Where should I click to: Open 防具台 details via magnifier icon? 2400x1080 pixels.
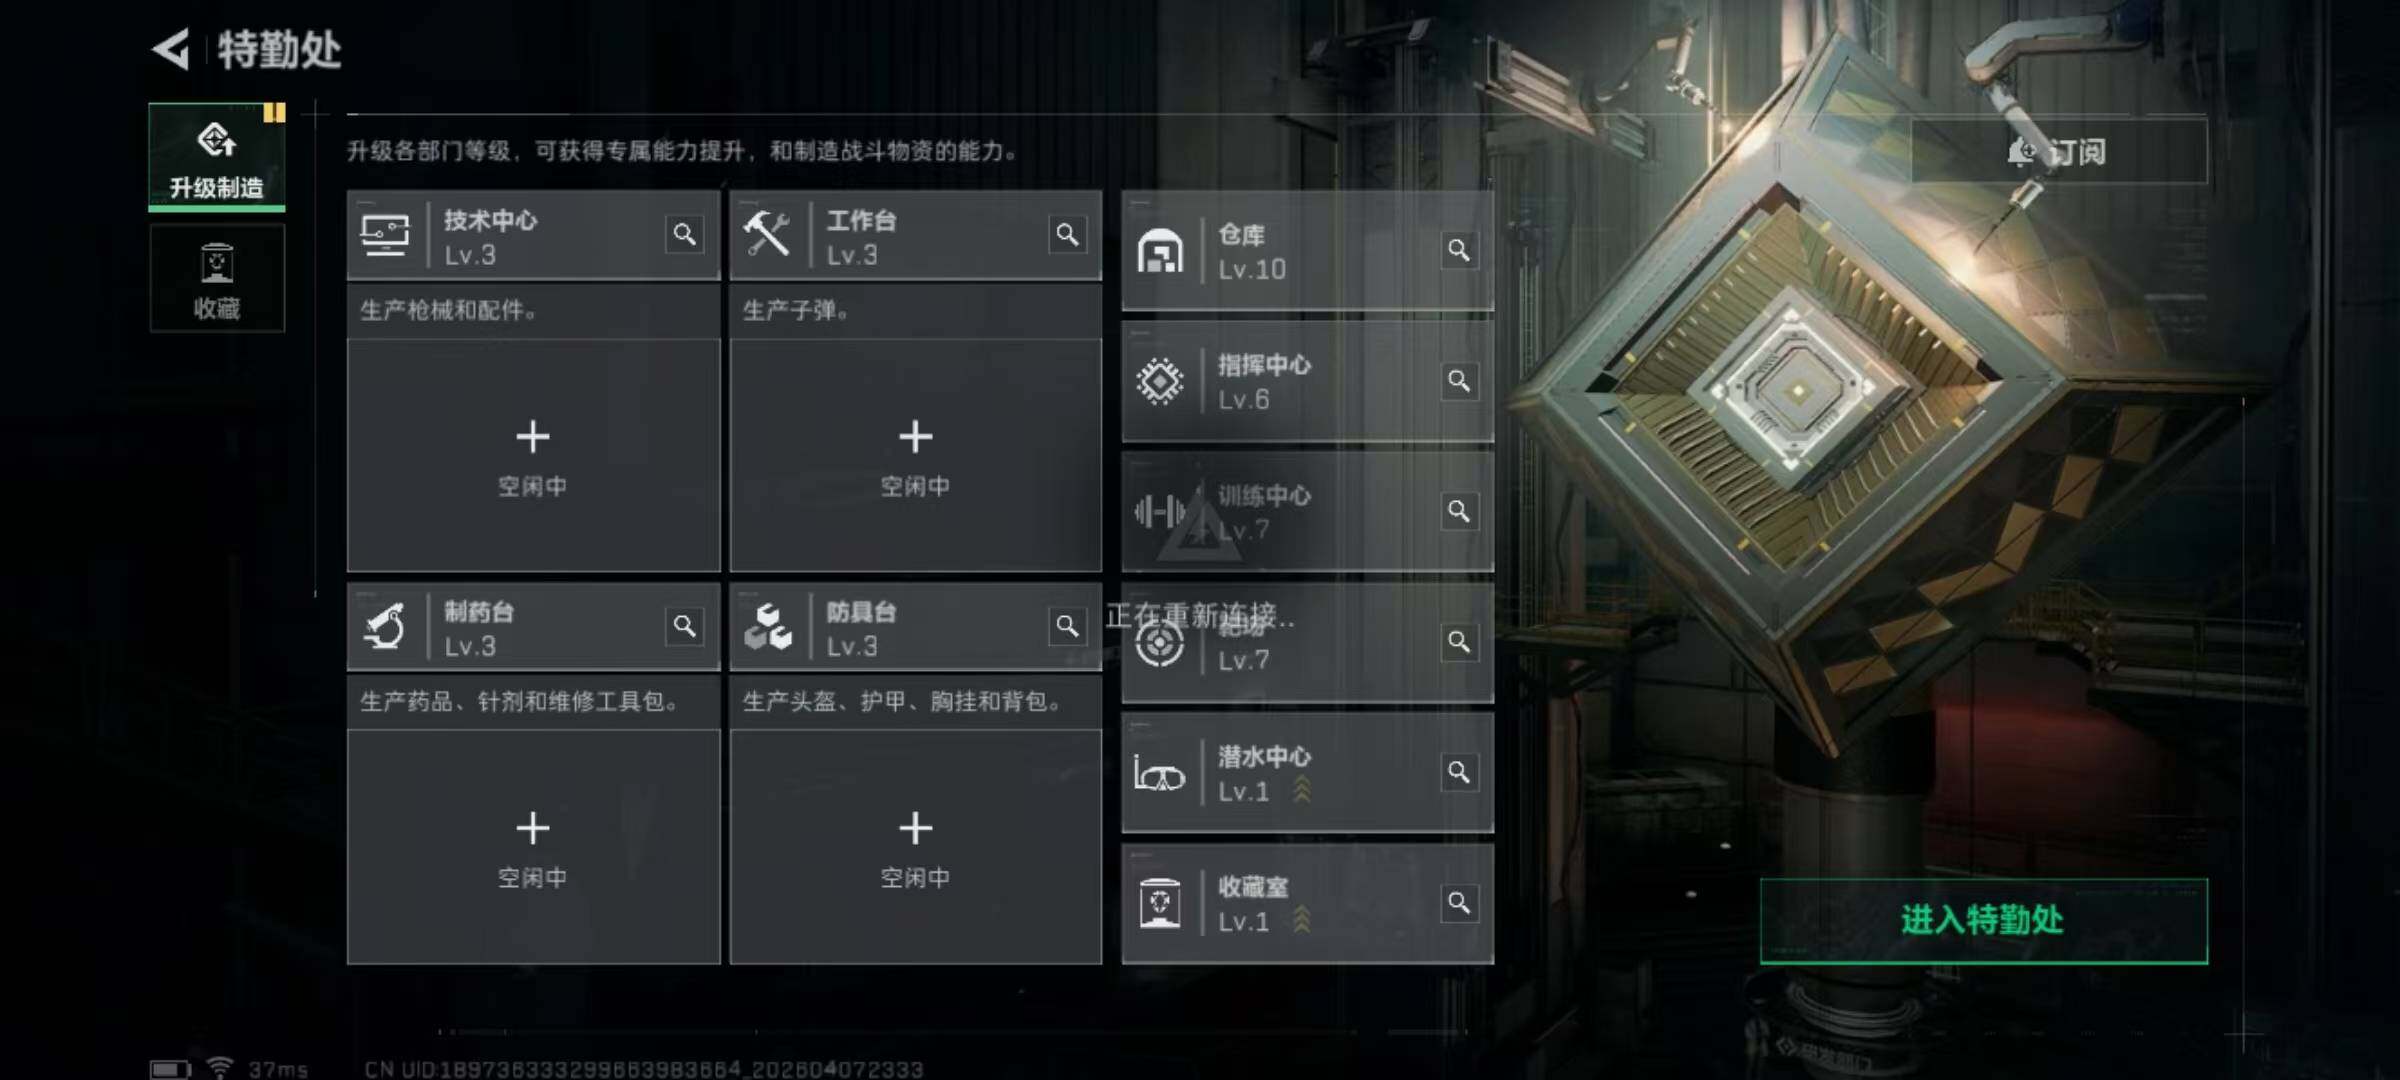coord(1067,626)
